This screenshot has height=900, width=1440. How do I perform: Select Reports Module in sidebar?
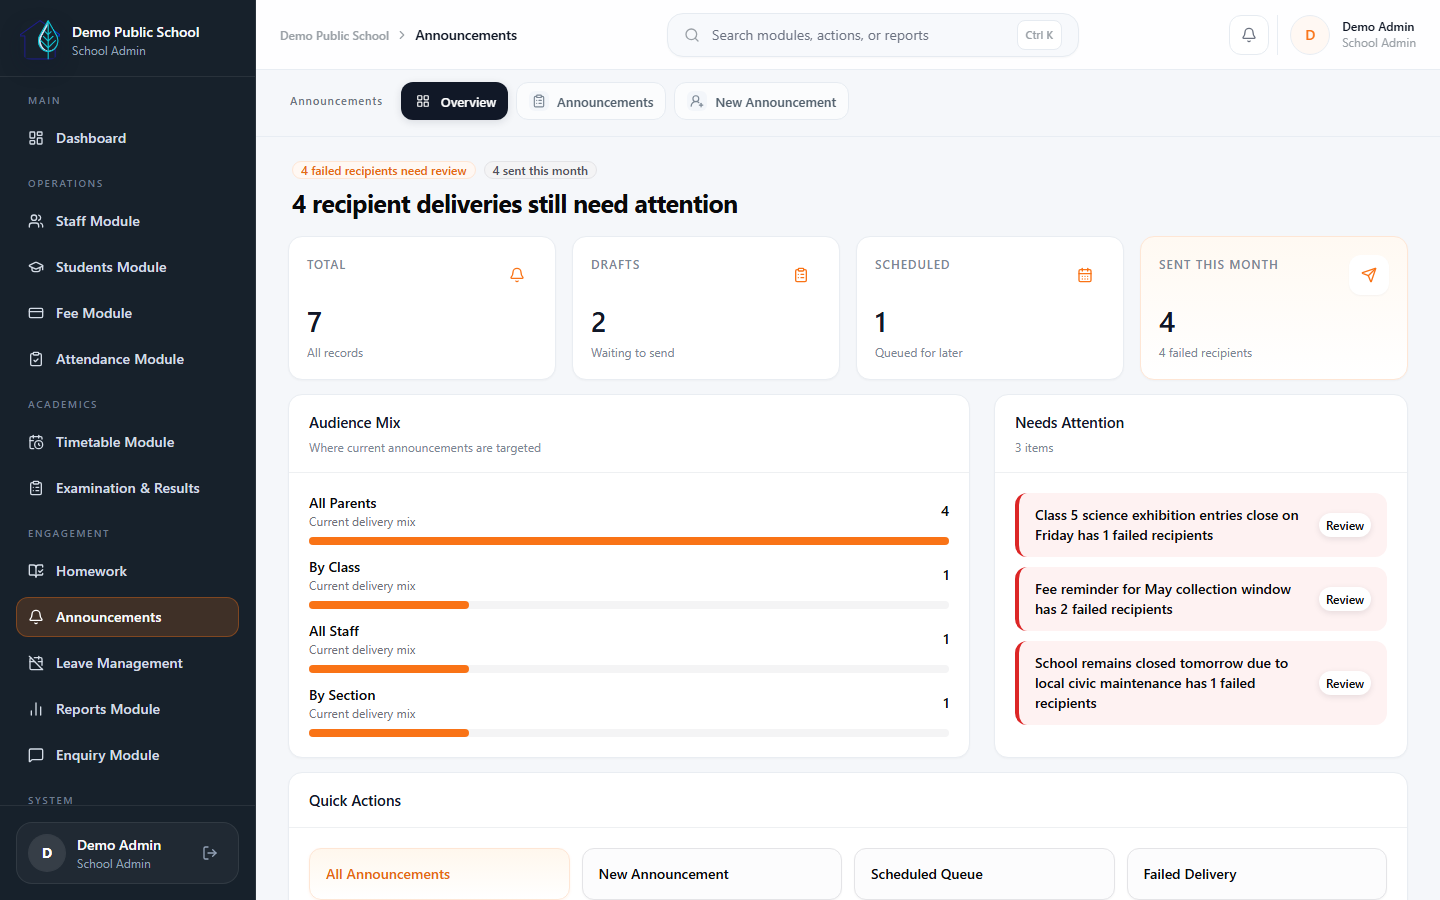(x=127, y=709)
